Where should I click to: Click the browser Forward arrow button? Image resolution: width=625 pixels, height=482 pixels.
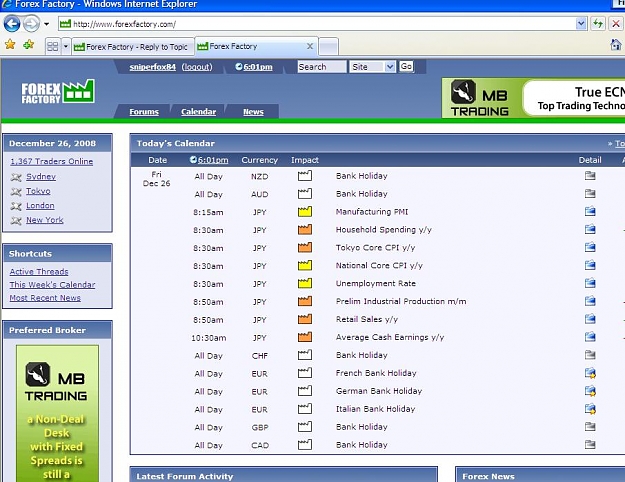(31, 24)
